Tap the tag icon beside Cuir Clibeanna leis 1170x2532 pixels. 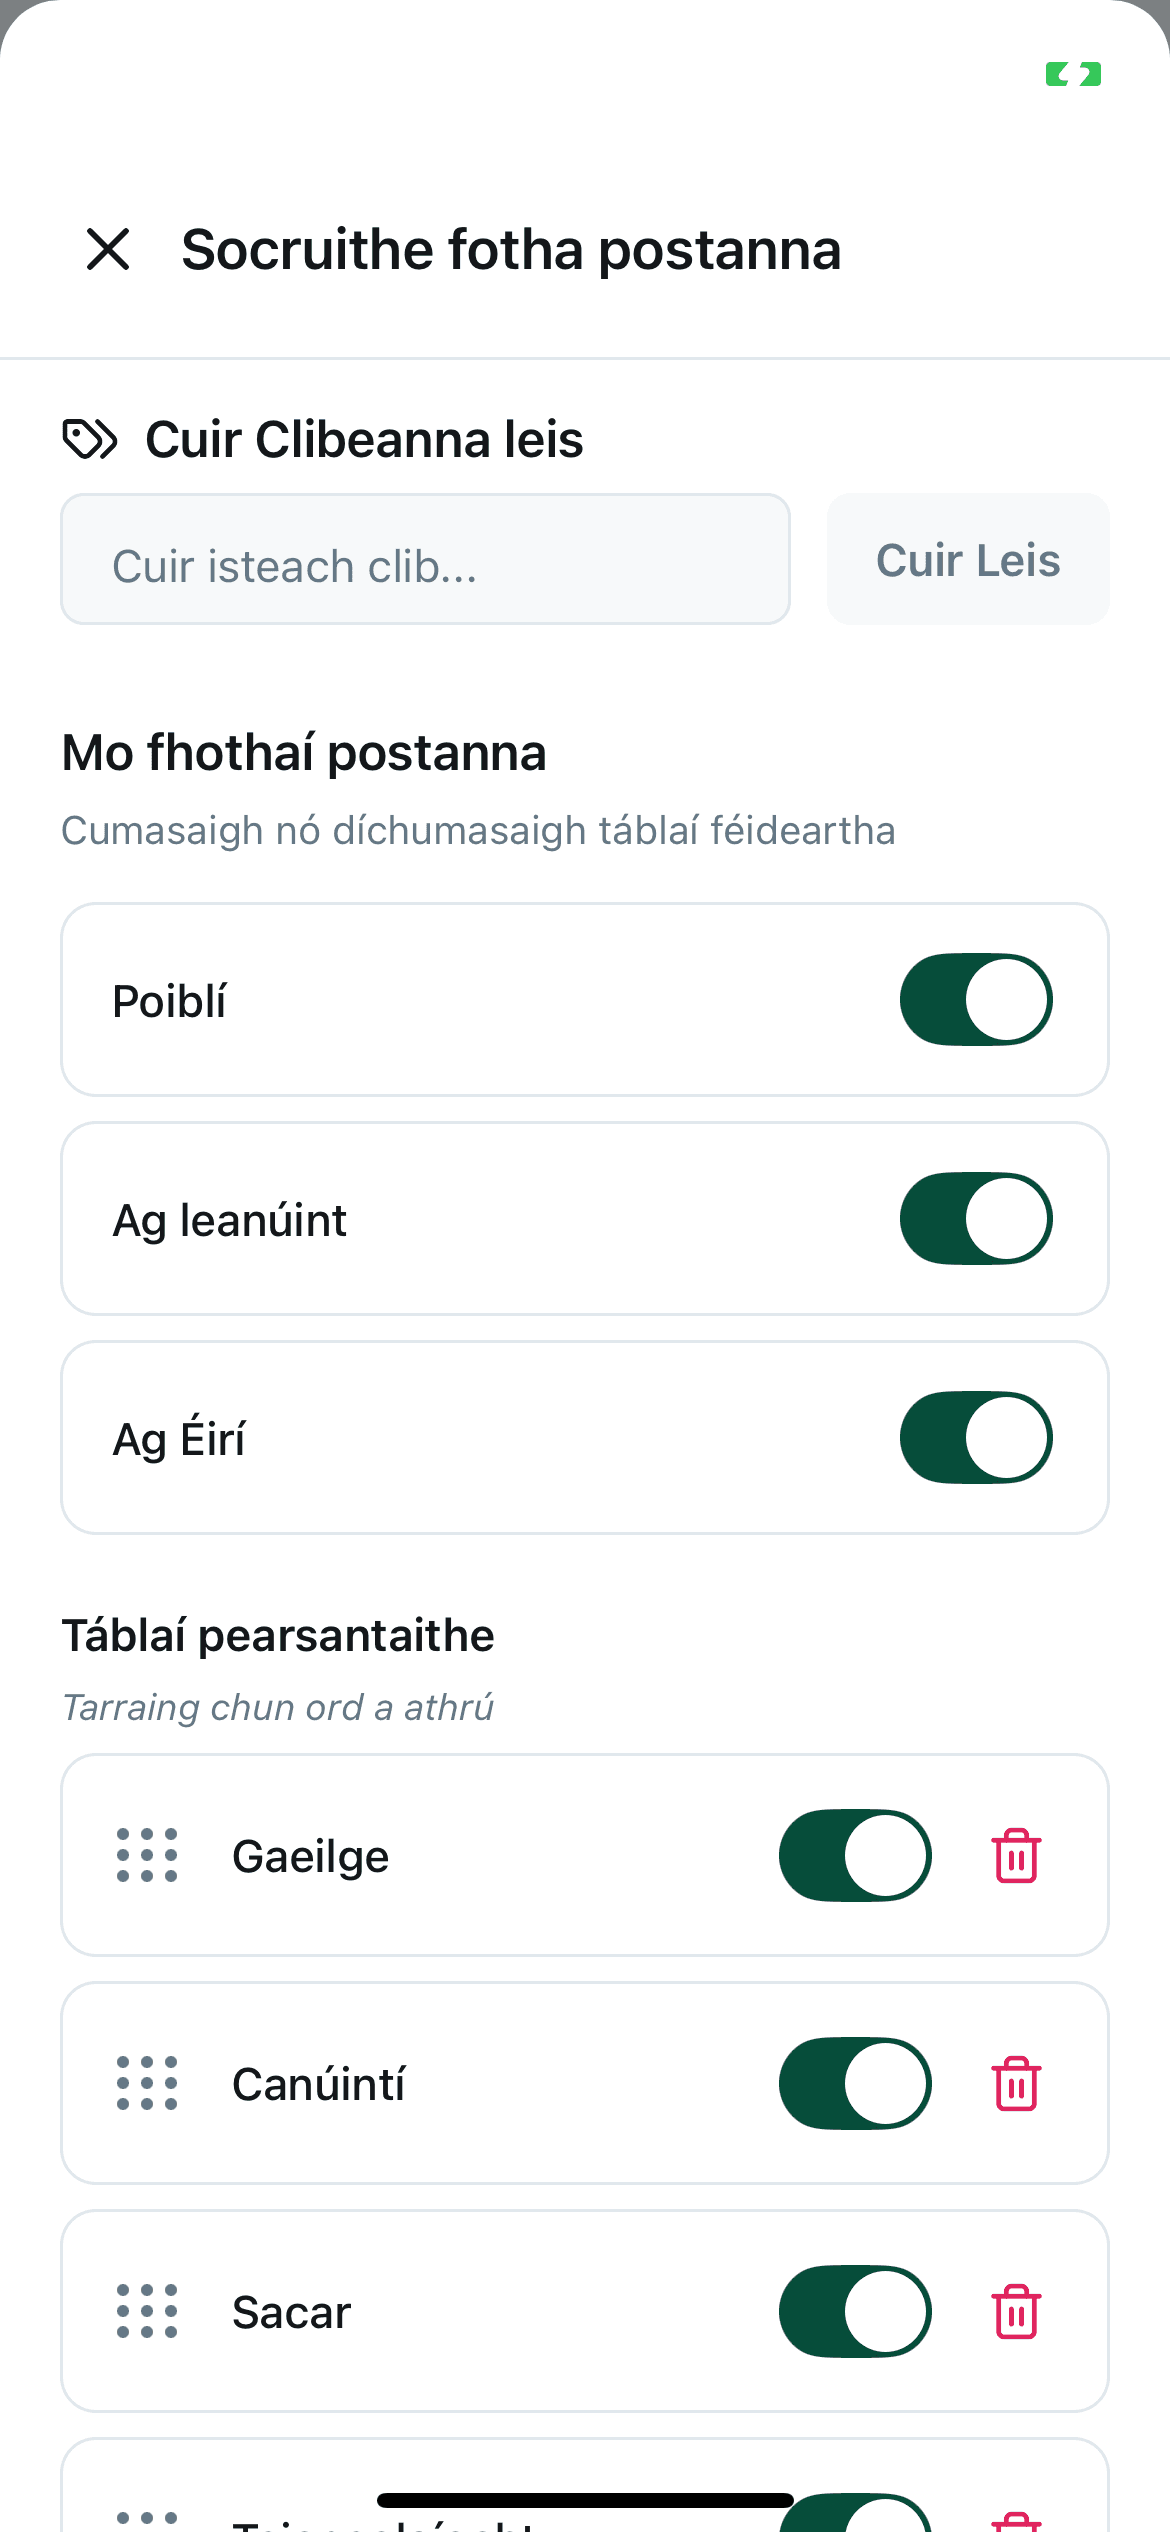[x=90, y=439]
